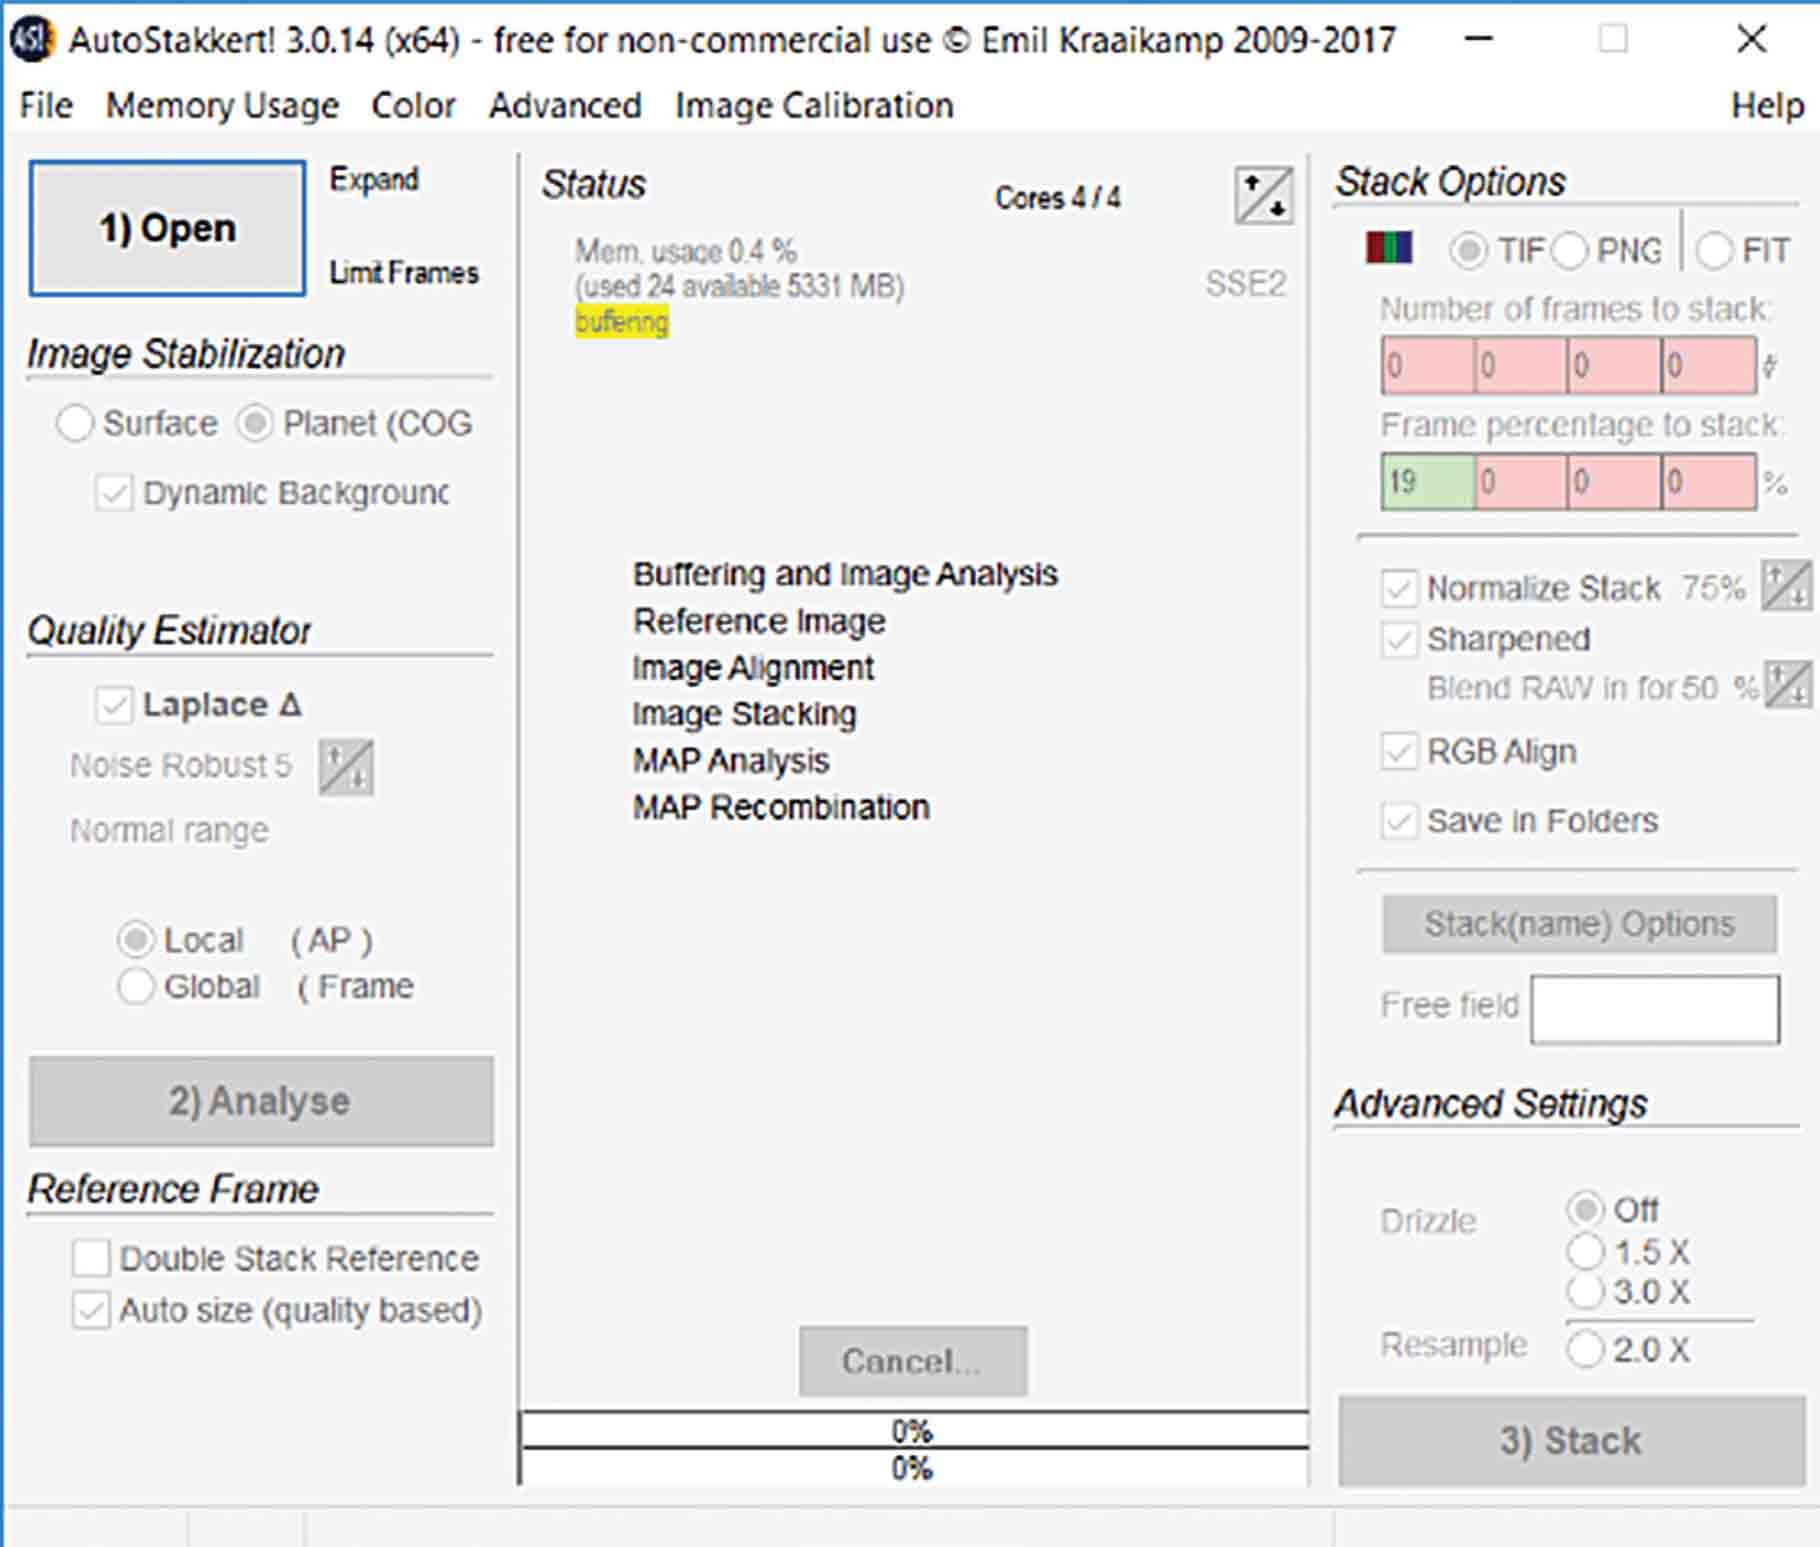Enable Double Stack Reference
The width and height of the screenshot is (1820, 1547).
coord(91,1258)
